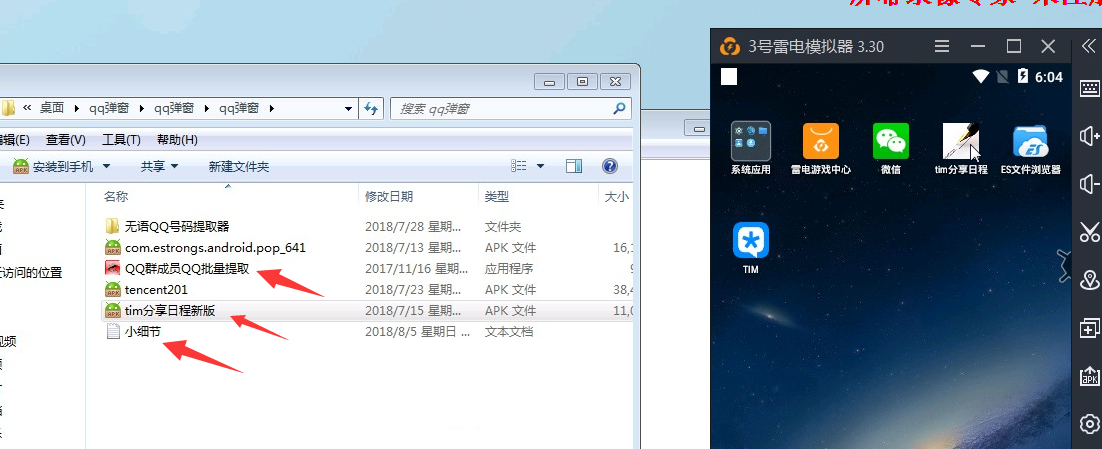Select the 无语QQ号码提取器 folder

click(177, 226)
